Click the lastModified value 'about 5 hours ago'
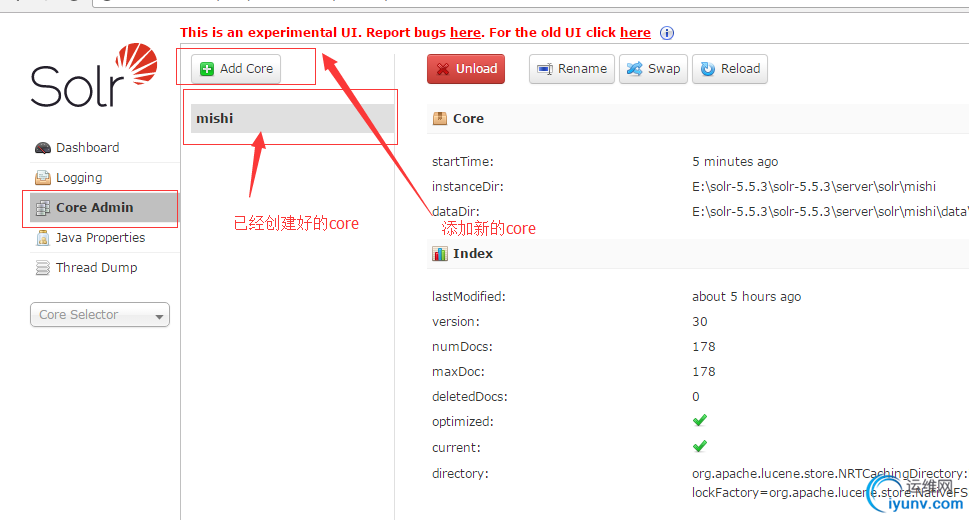The height and width of the screenshot is (520, 969). 747,297
